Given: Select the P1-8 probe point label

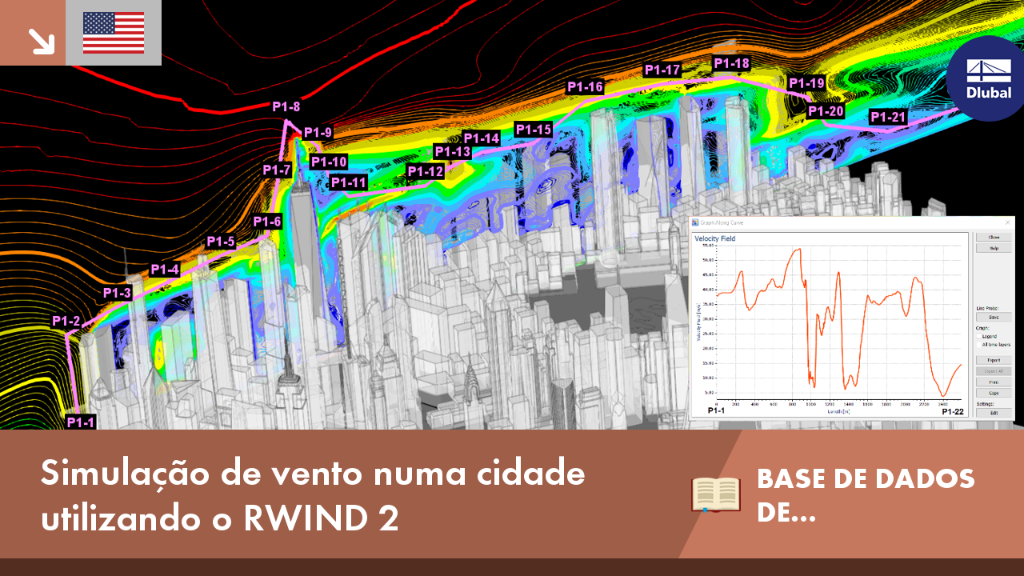Looking at the screenshot, I should [x=286, y=106].
